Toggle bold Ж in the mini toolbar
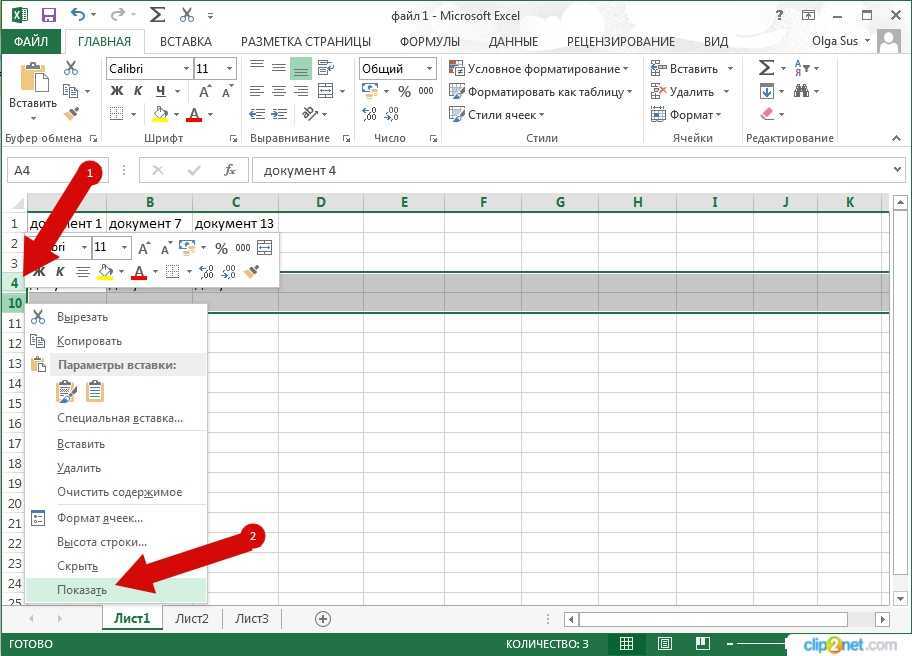 click(x=39, y=272)
